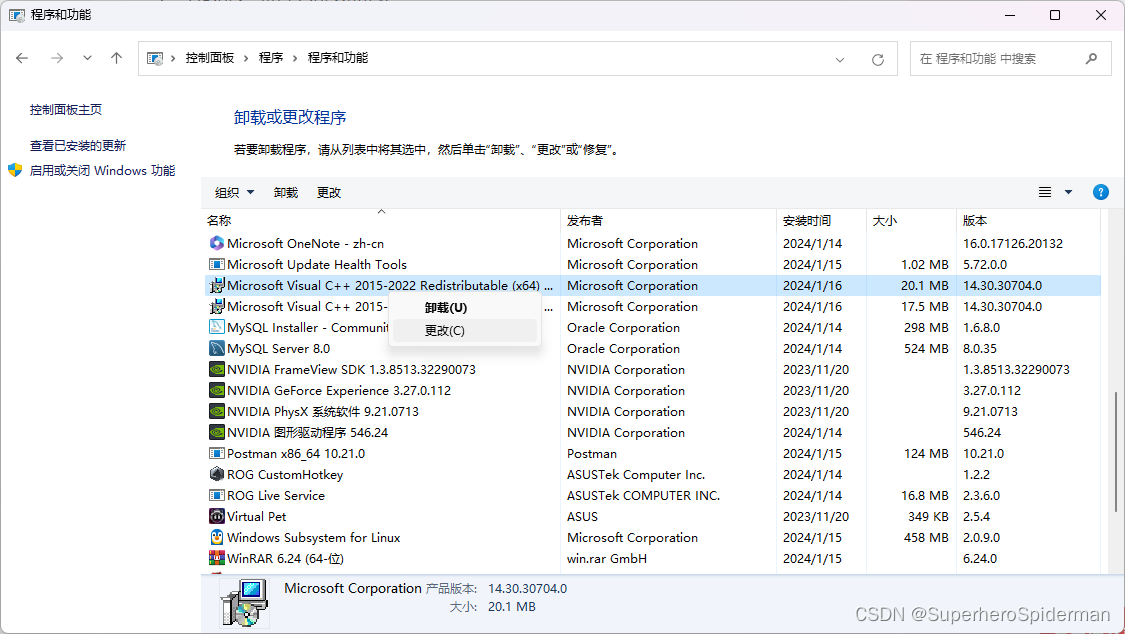Click the MySQL Installer icon
This screenshot has height=634, width=1125.
(217, 327)
